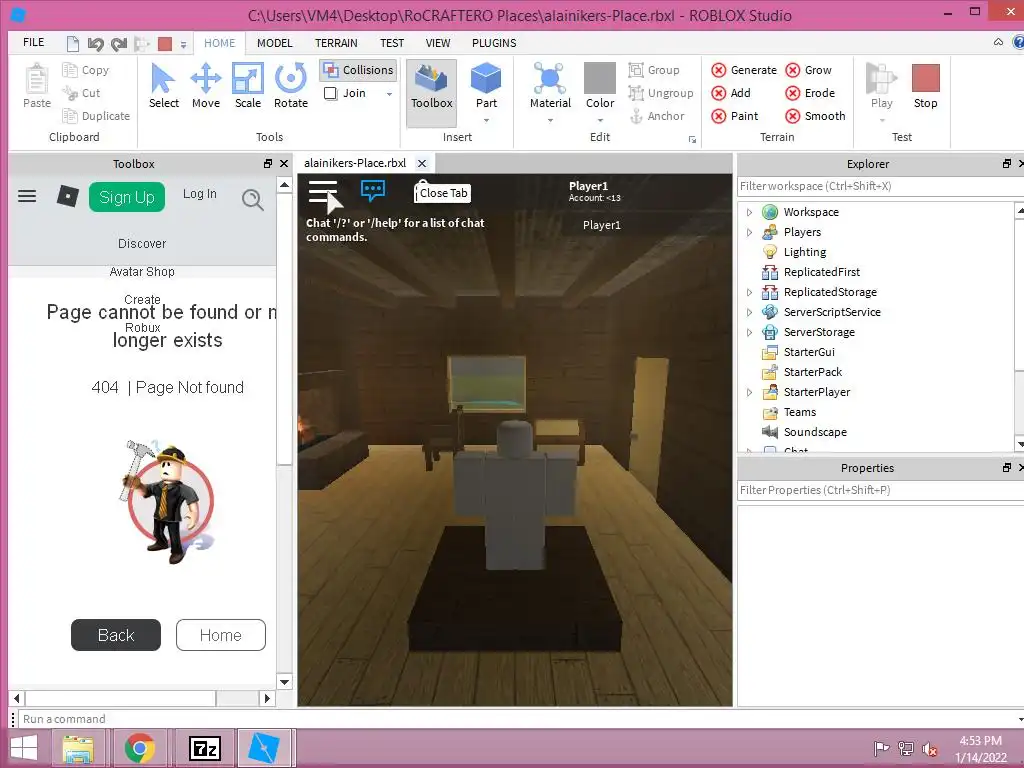Click the Redo arrow in quick toolbar
Viewport: 1024px width, 768px height.
[119, 44]
